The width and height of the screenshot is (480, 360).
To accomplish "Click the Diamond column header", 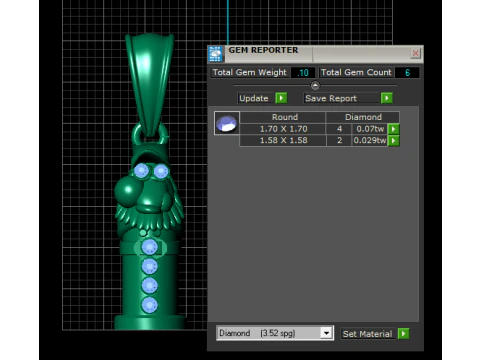I will (x=363, y=117).
